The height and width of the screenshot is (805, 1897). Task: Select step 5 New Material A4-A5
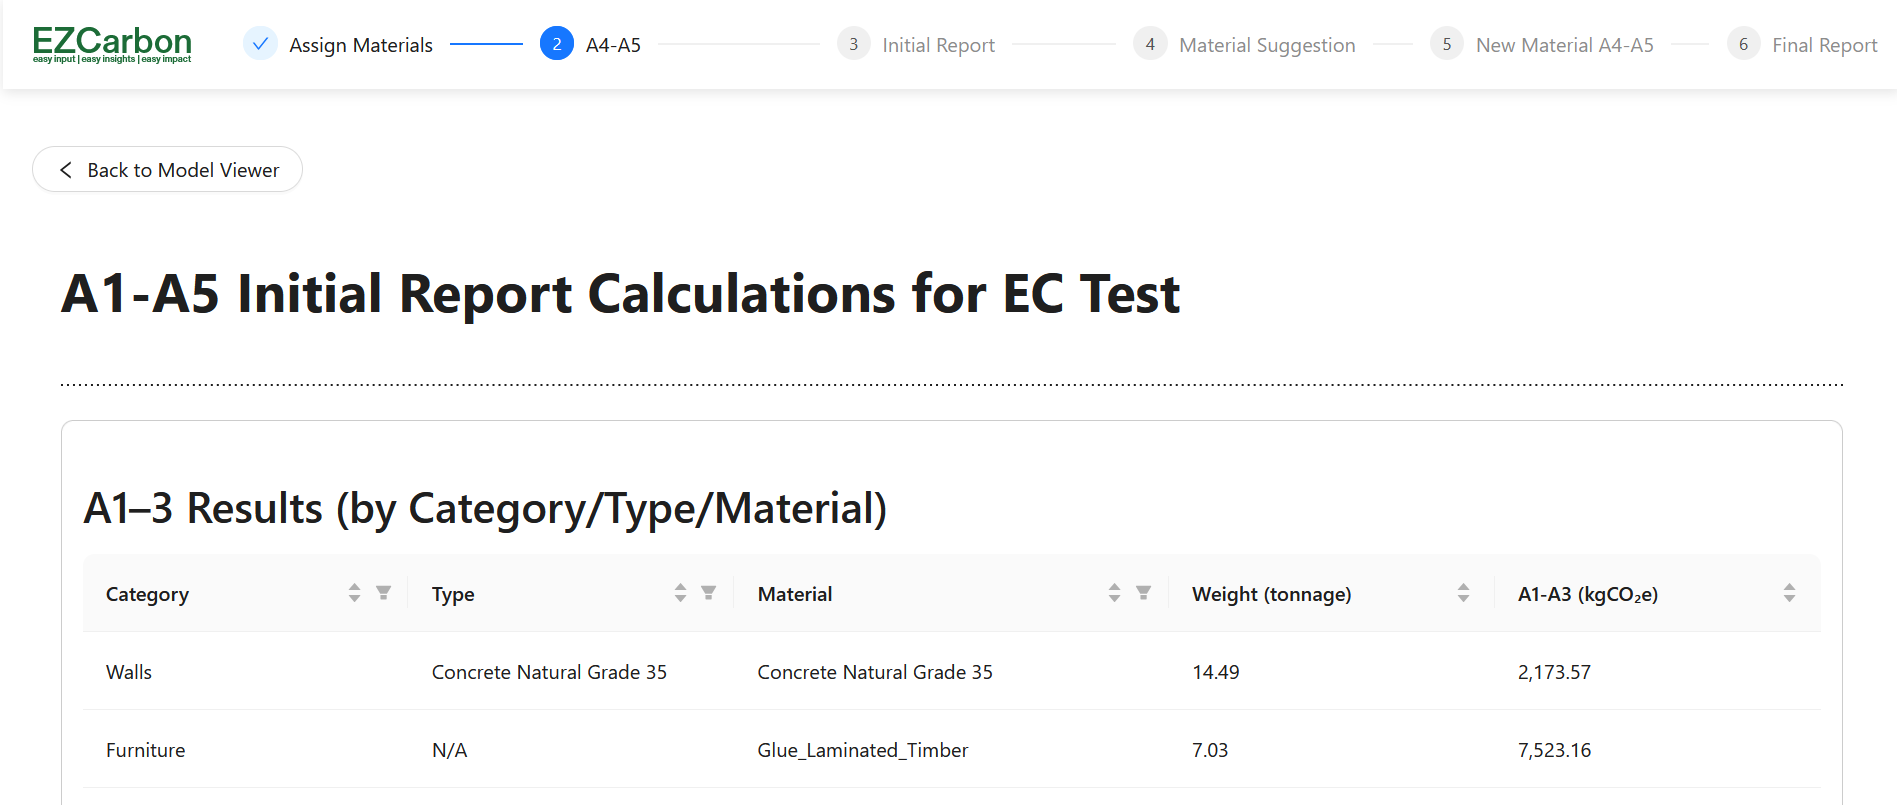pyautogui.click(x=1445, y=44)
